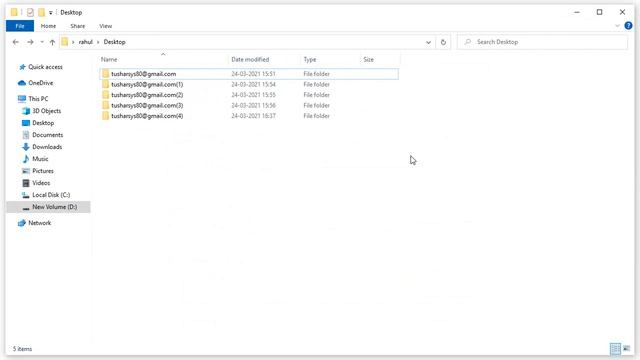The height and width of the screenshot is (360, 640).
Task: Open the Help question mark icon
Action: coord(628,26)
